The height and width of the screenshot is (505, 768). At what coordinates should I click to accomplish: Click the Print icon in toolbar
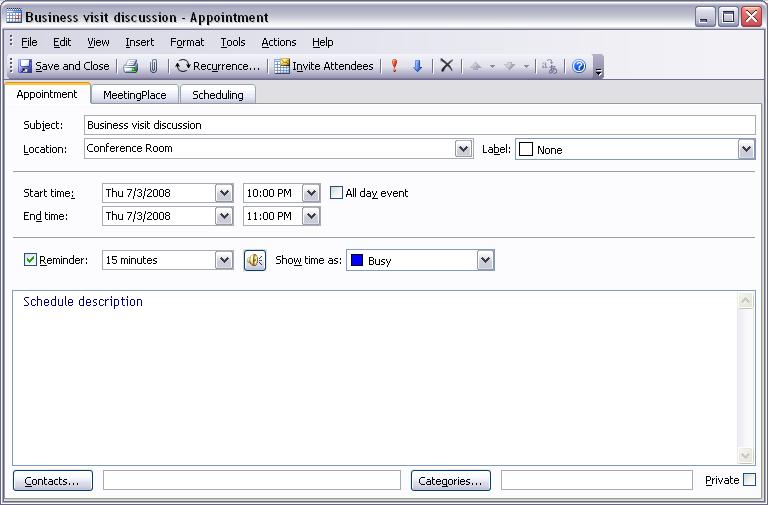tap(130, 66)
